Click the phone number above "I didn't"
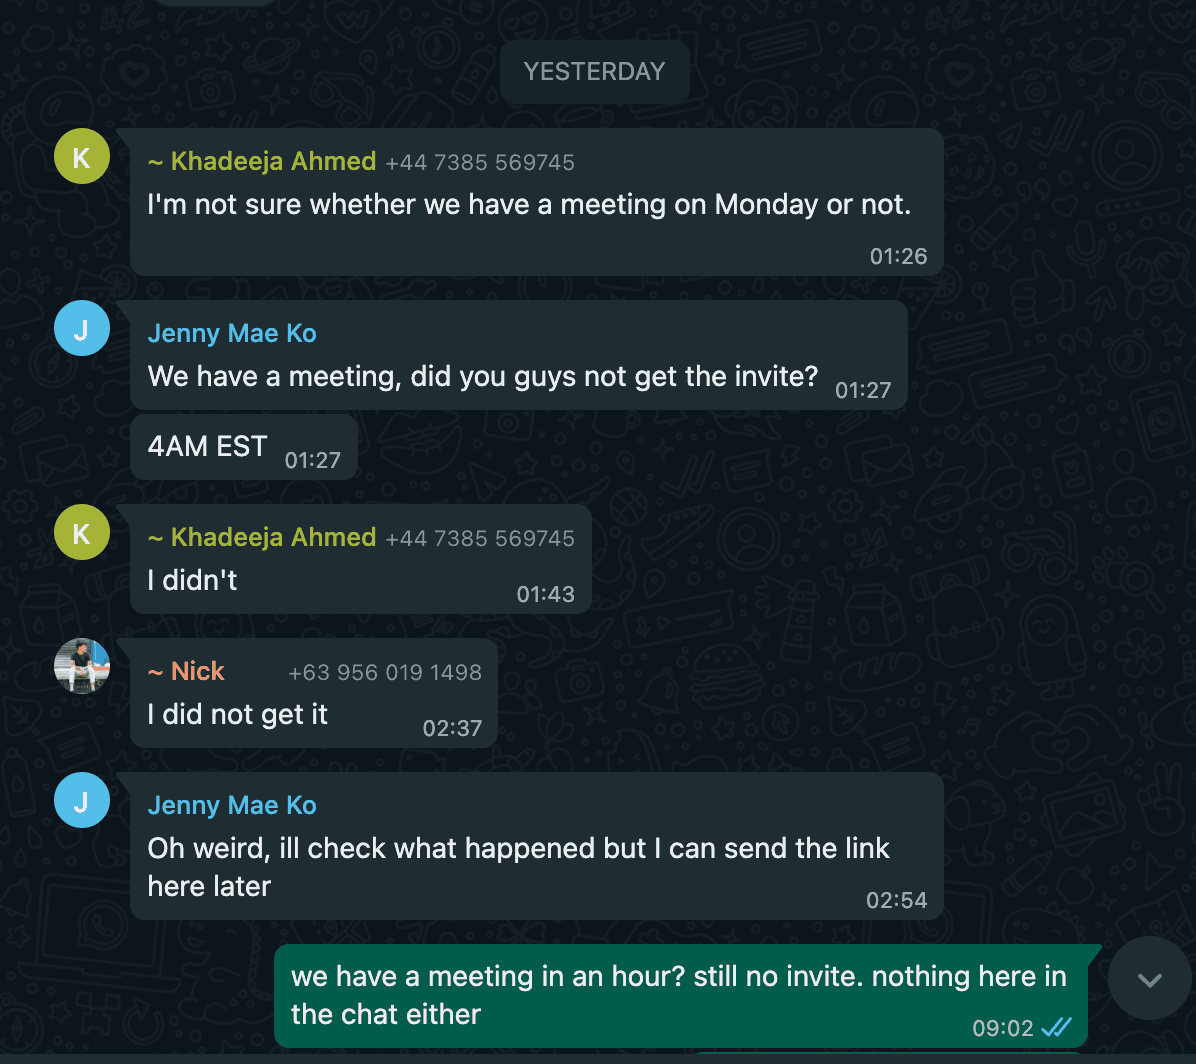This screenshot has height=1064, width=1196. (x=480, y=538)
